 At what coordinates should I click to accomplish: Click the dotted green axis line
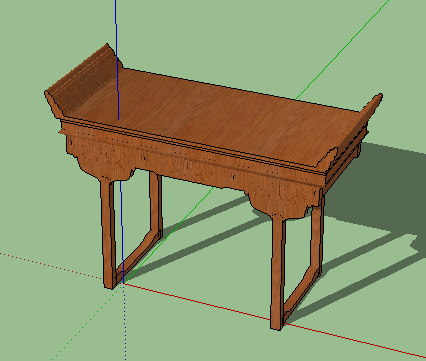click(x=87, y=323)
